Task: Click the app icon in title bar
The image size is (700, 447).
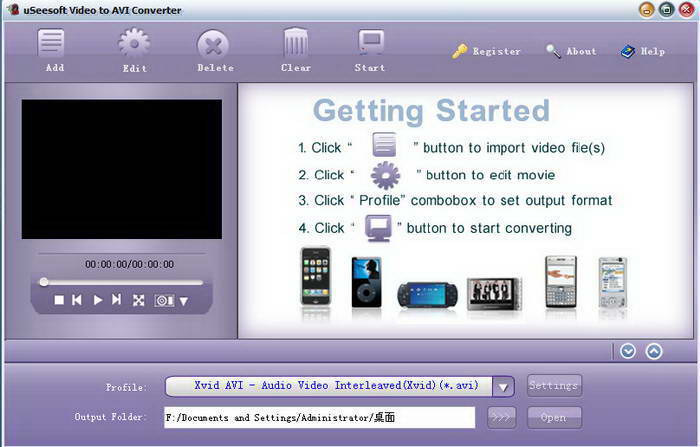Action: pos(14,9)
